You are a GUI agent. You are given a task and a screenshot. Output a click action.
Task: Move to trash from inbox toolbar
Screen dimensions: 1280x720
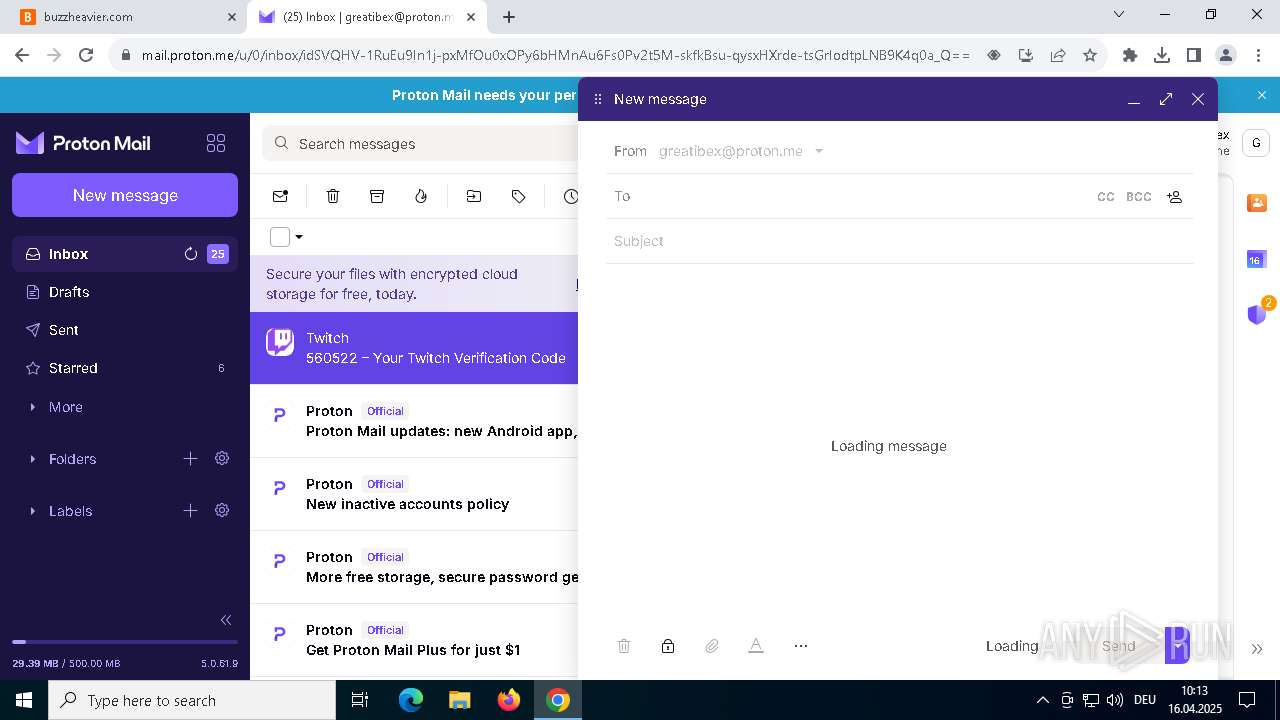click(x=333, y=196)
